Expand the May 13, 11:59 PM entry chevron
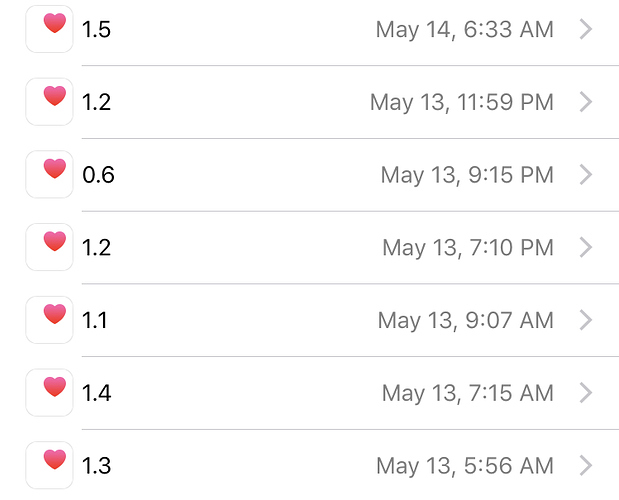The height and width of the screenshot is (500, 619). tap(586, 102)
